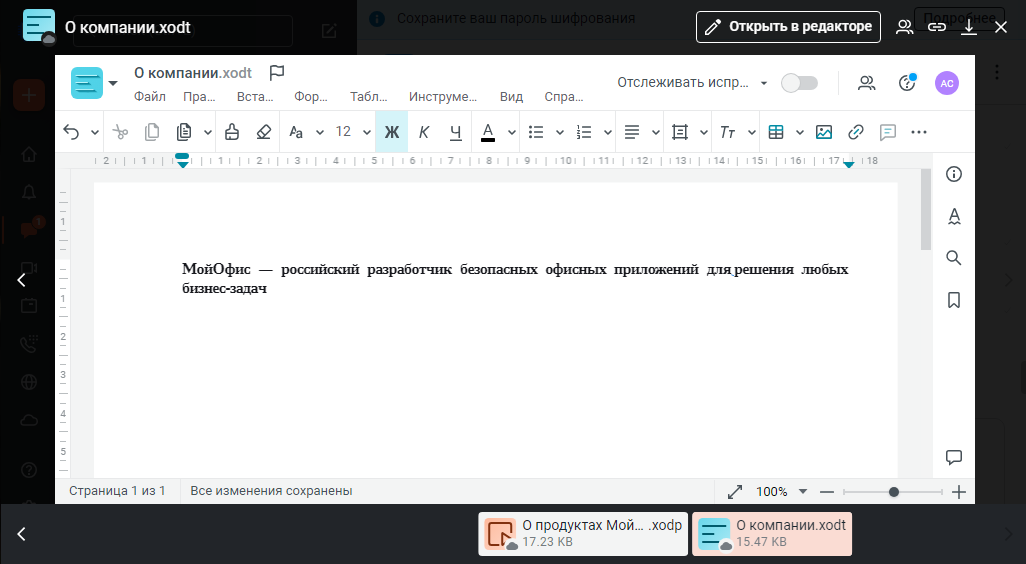
Task: Insert a numbered list
Action: click(584, 132)
